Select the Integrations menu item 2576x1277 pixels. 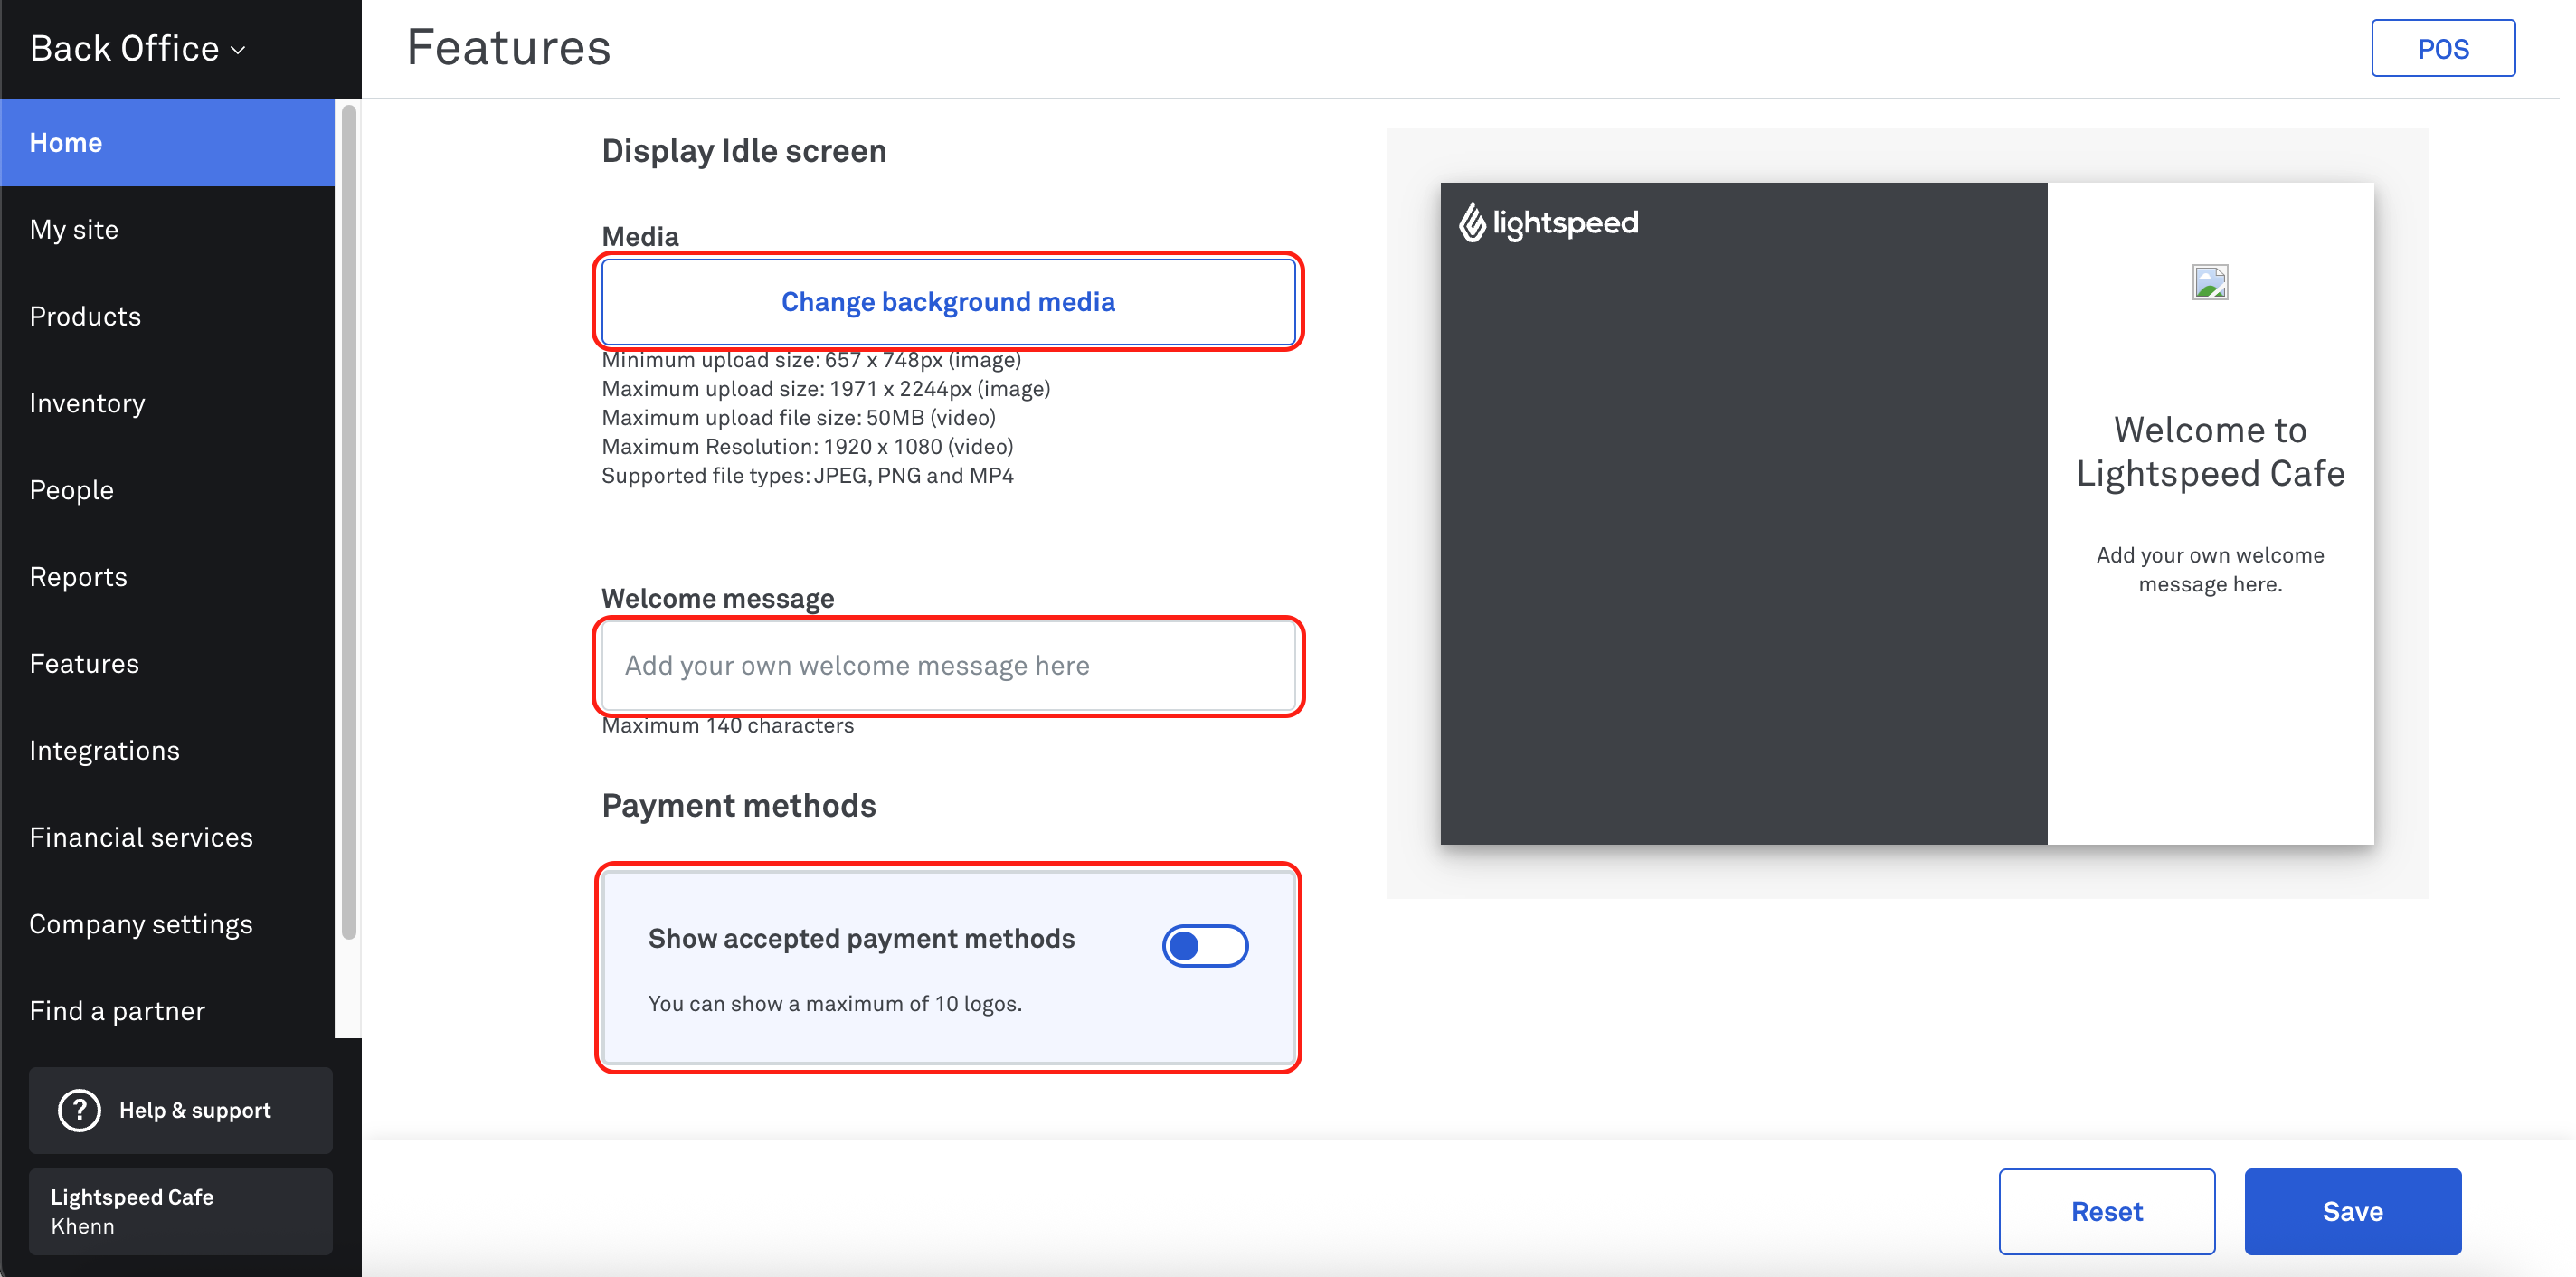pyautogui.click(x=167, y=751)
